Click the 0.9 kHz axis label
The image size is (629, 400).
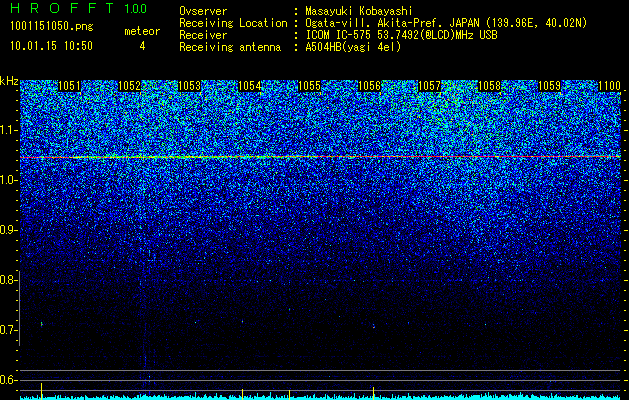pos(7,230)
